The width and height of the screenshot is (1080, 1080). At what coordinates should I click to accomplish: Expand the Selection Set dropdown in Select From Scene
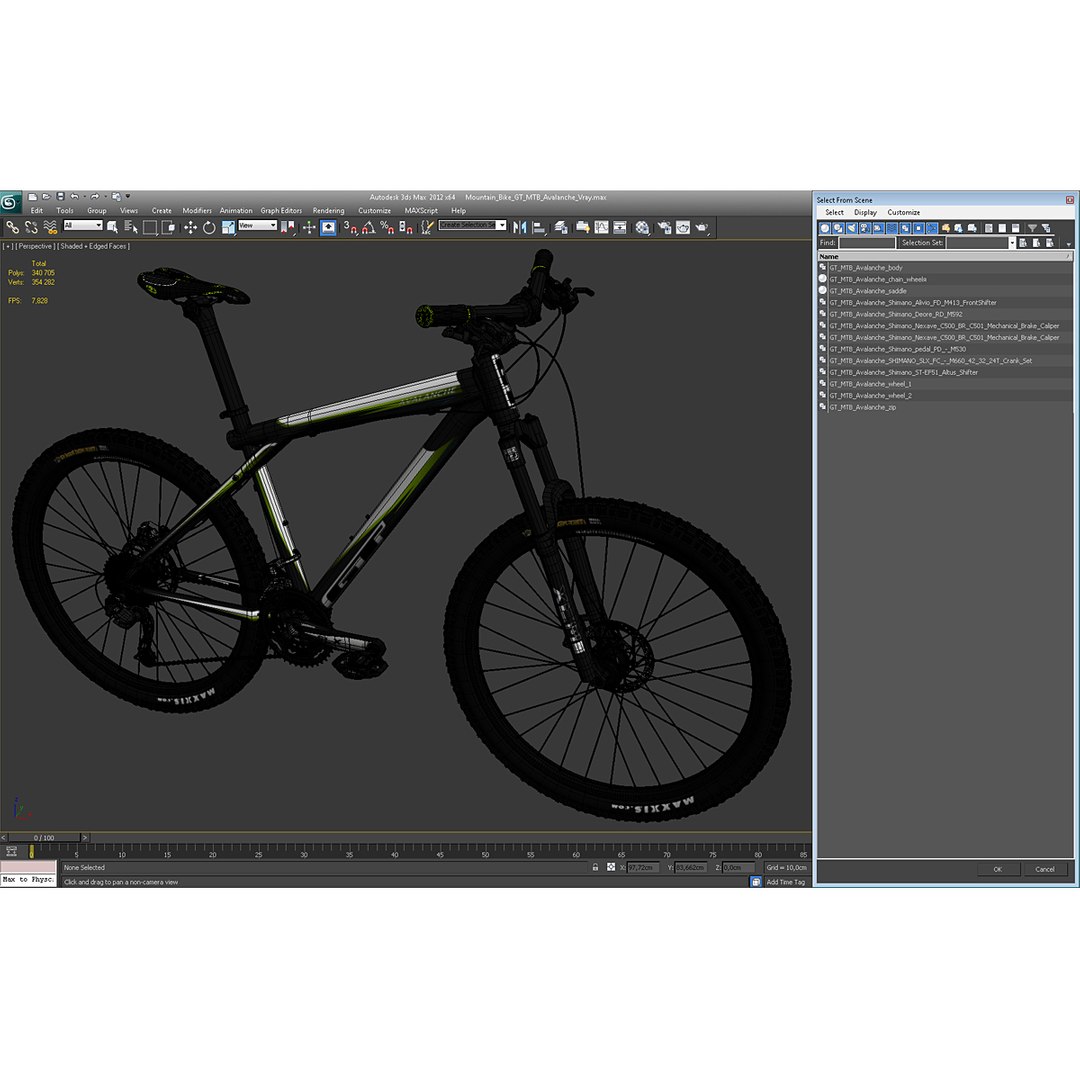pos(1012,242)
